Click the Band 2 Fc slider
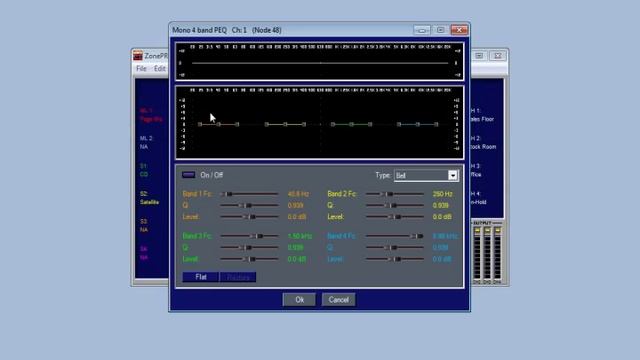Image resolution: width=640 pixels, height=360 pixels. [x=394, y=194]
